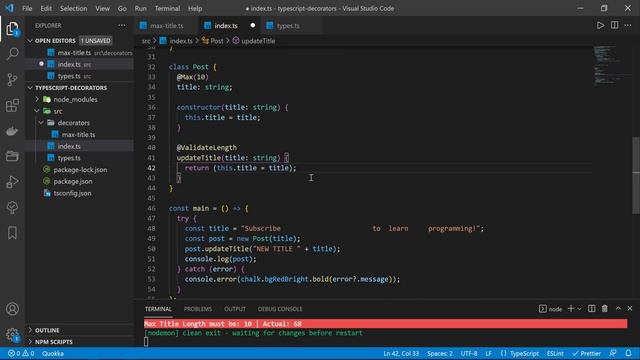640x360 pixels.
Task: Open the Docker view icon
Action: coord(12,131)
